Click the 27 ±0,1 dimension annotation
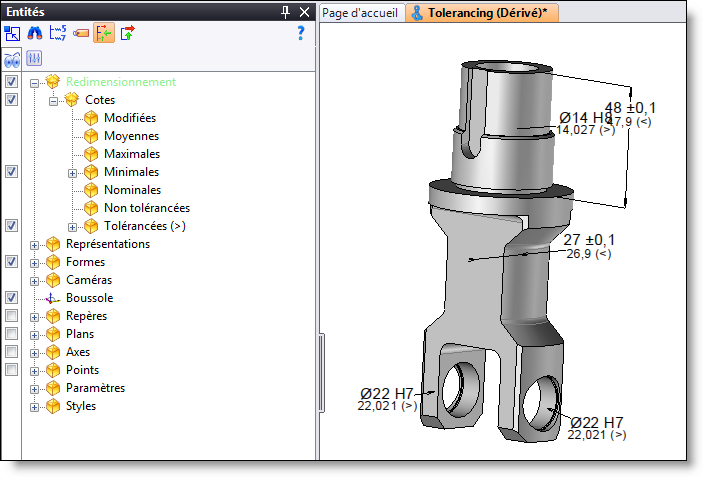Screen dimensions: 703x477 589,240
